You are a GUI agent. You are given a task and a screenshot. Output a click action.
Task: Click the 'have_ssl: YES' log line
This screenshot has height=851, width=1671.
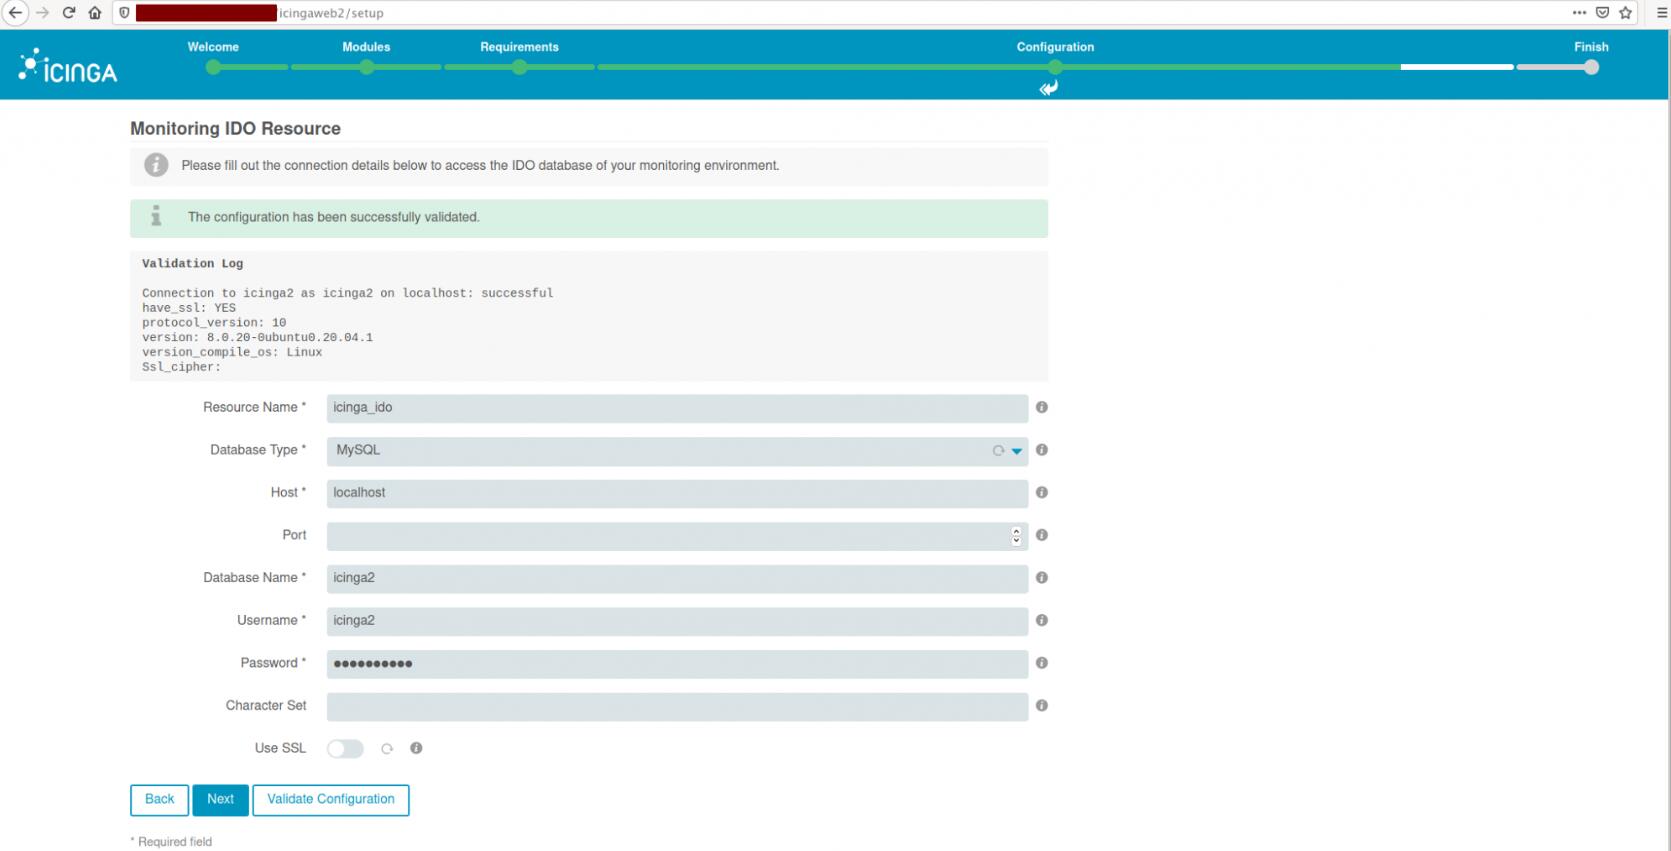click(x=189, y=308)
